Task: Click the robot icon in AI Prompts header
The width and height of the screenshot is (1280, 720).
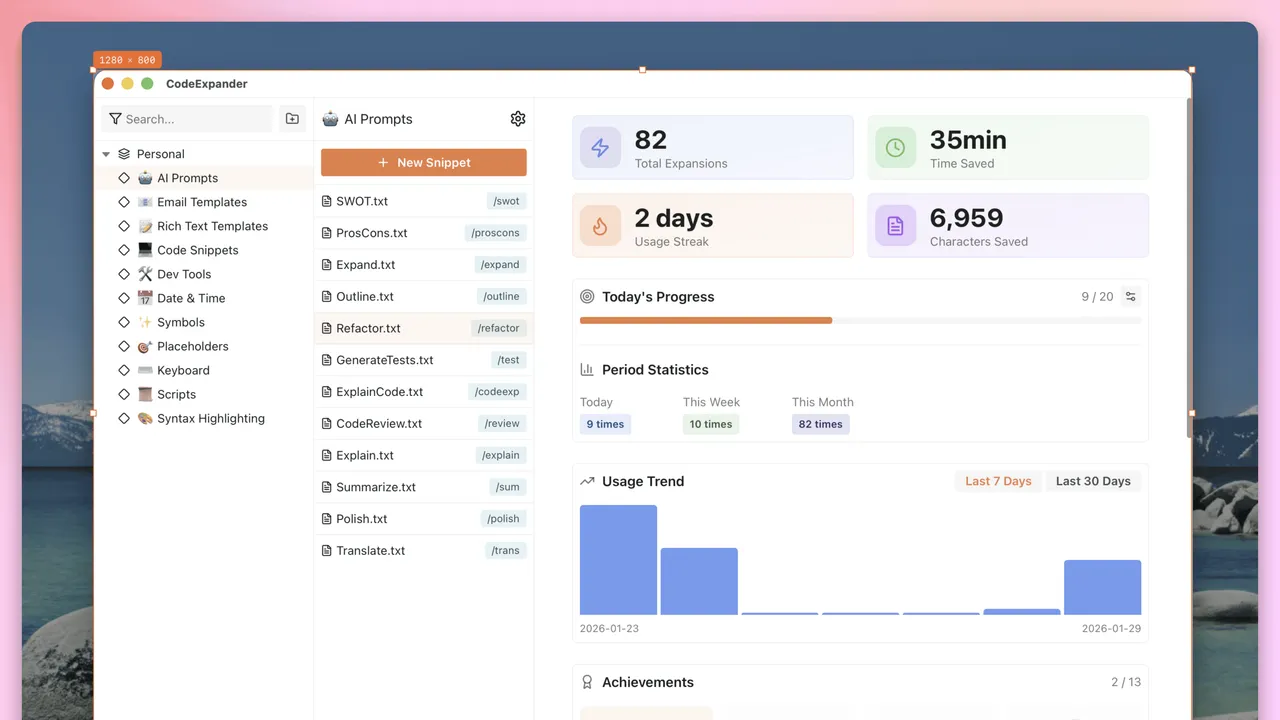Action: [x=330, y=119]
